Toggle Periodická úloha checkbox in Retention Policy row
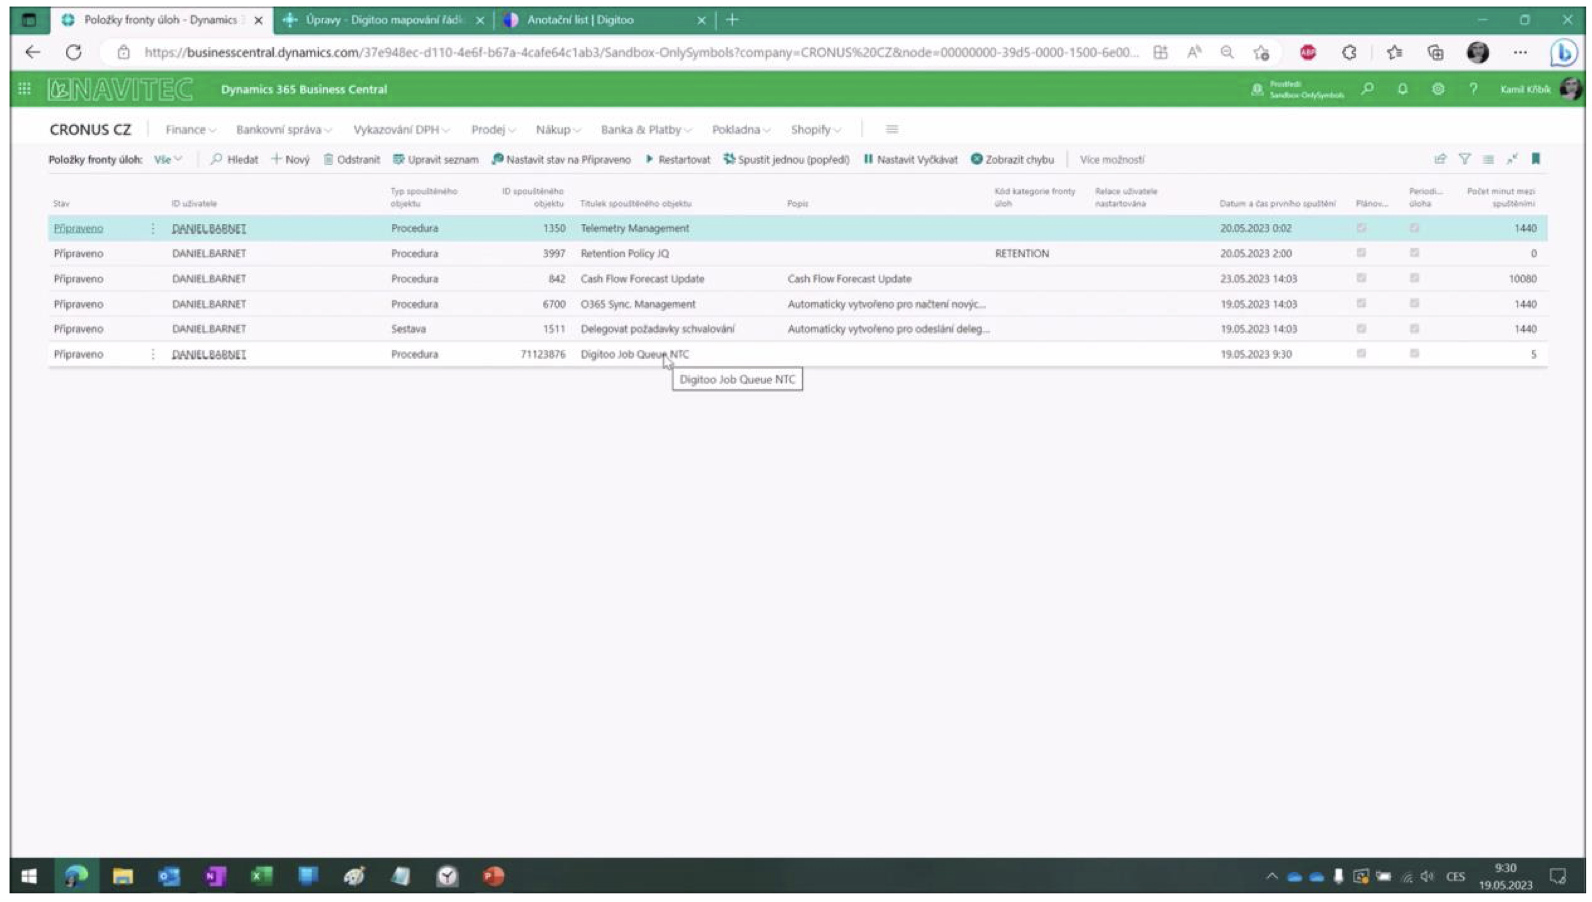1592x902 pixels. pos(1414,253)
